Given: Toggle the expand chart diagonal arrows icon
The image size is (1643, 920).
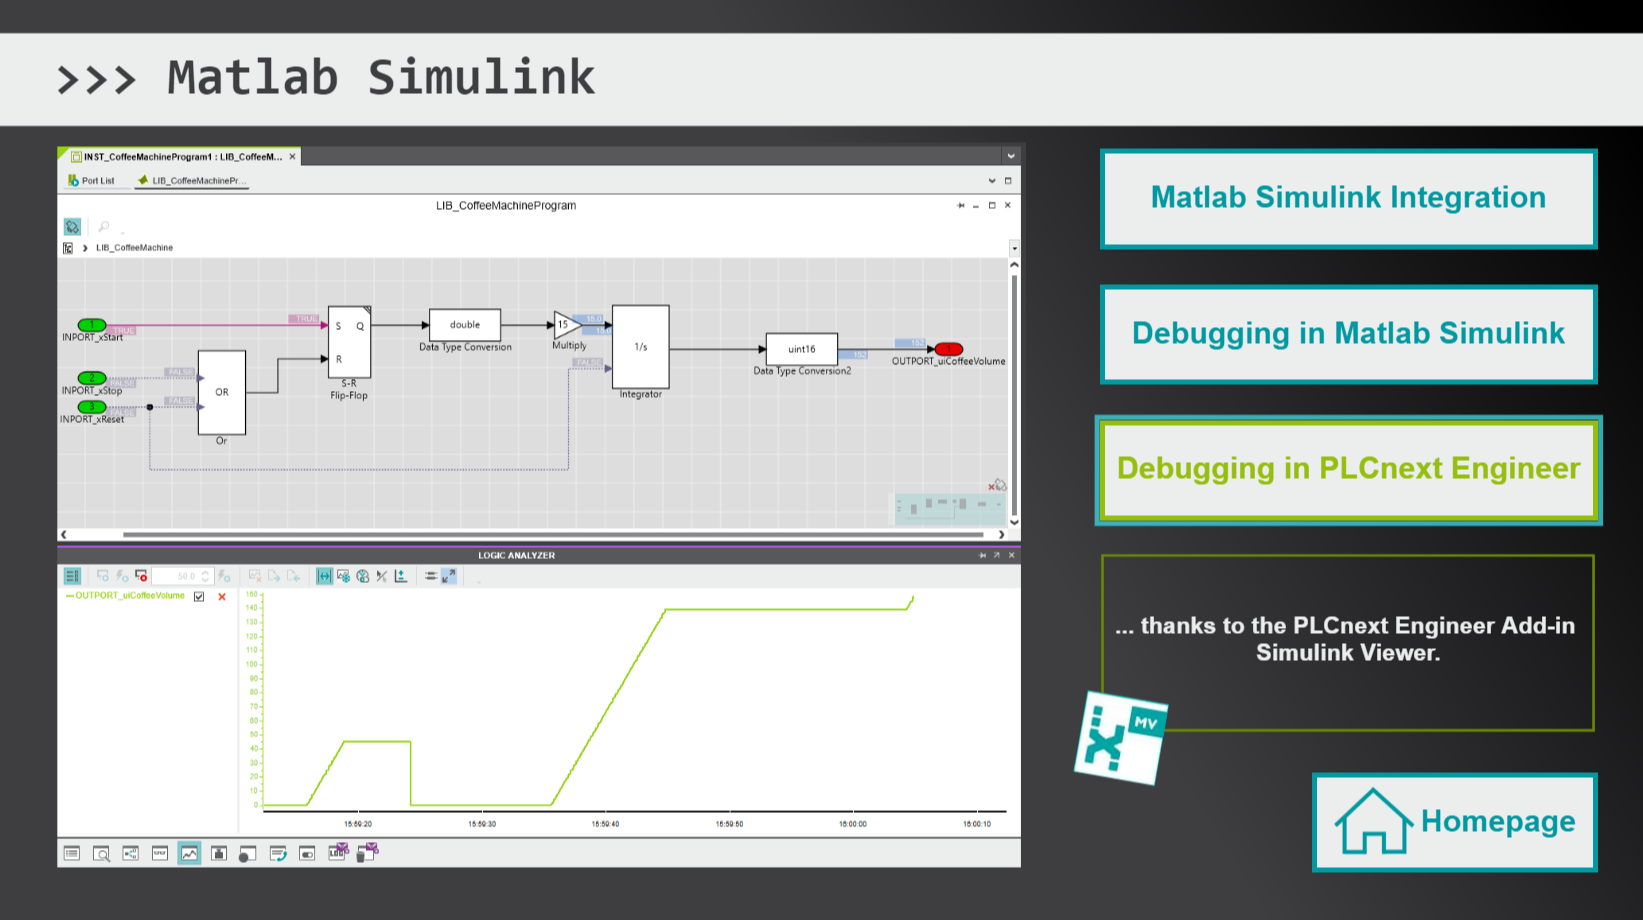Looking at the screenshot, I should 449,576.
